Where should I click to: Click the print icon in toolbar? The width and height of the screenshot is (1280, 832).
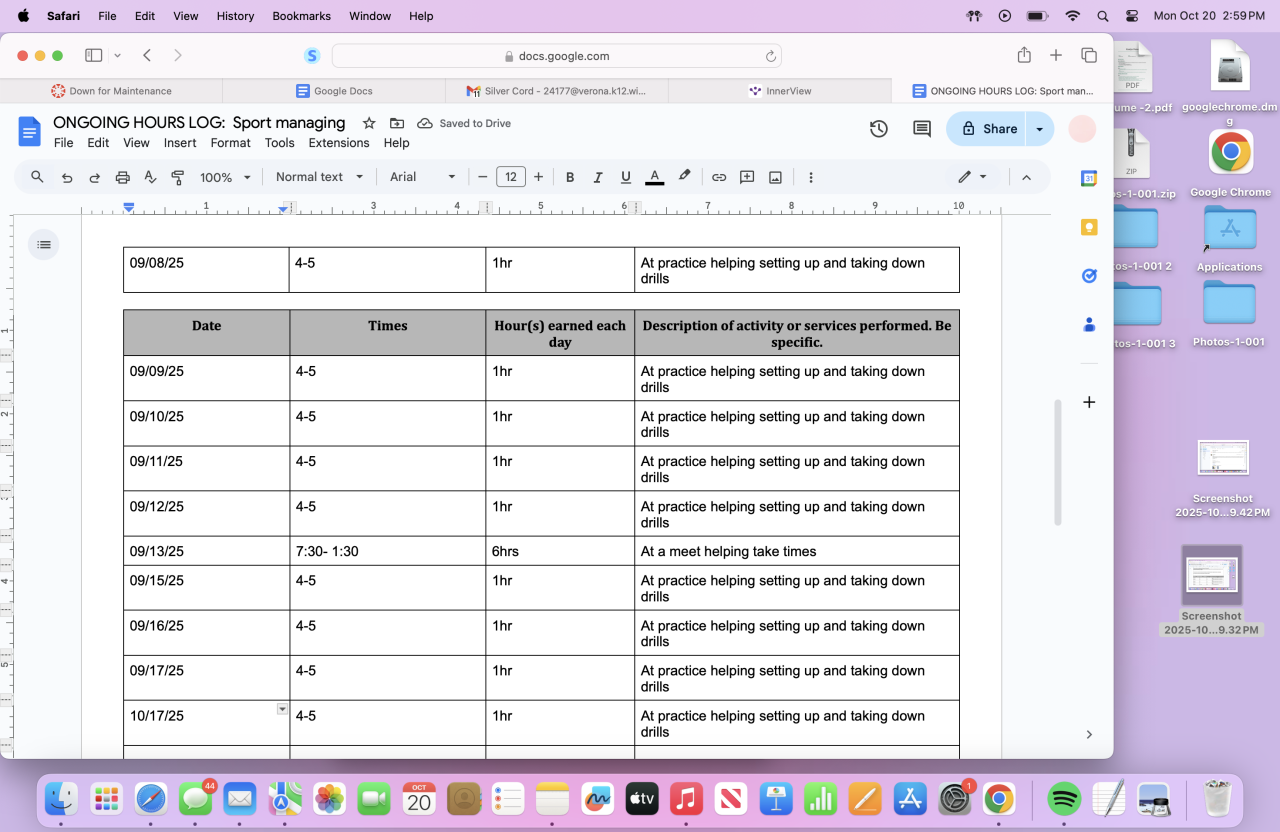click(x=122, y=177)
